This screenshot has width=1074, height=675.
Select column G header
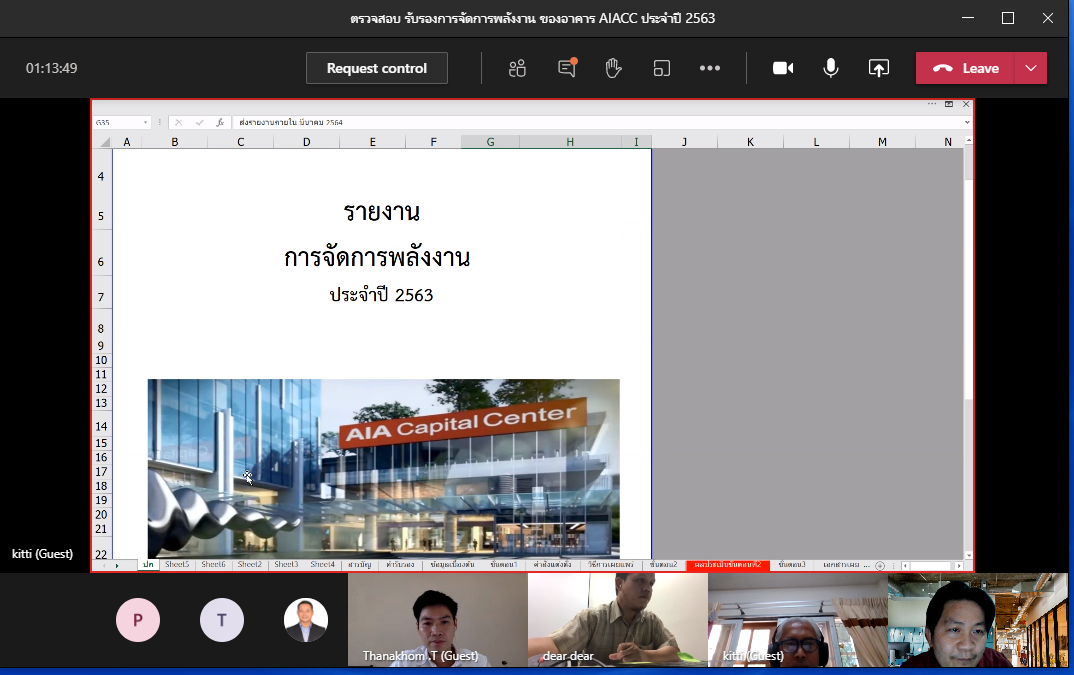coord(490,142)
